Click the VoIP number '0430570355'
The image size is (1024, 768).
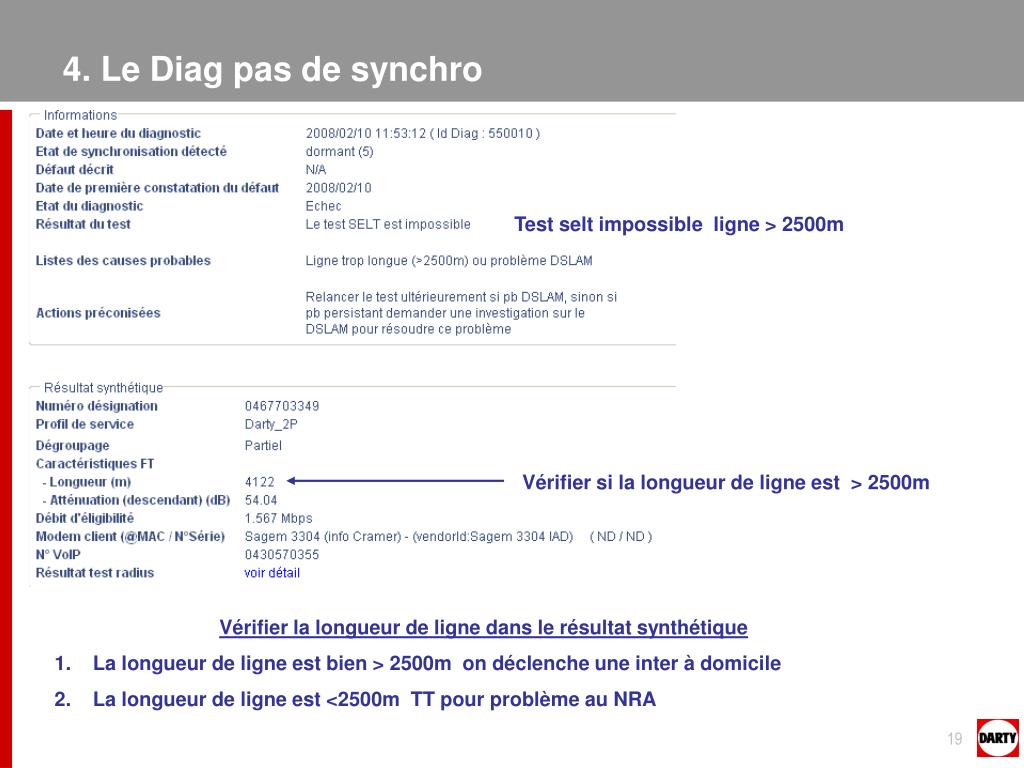click(x=282, y=555)
